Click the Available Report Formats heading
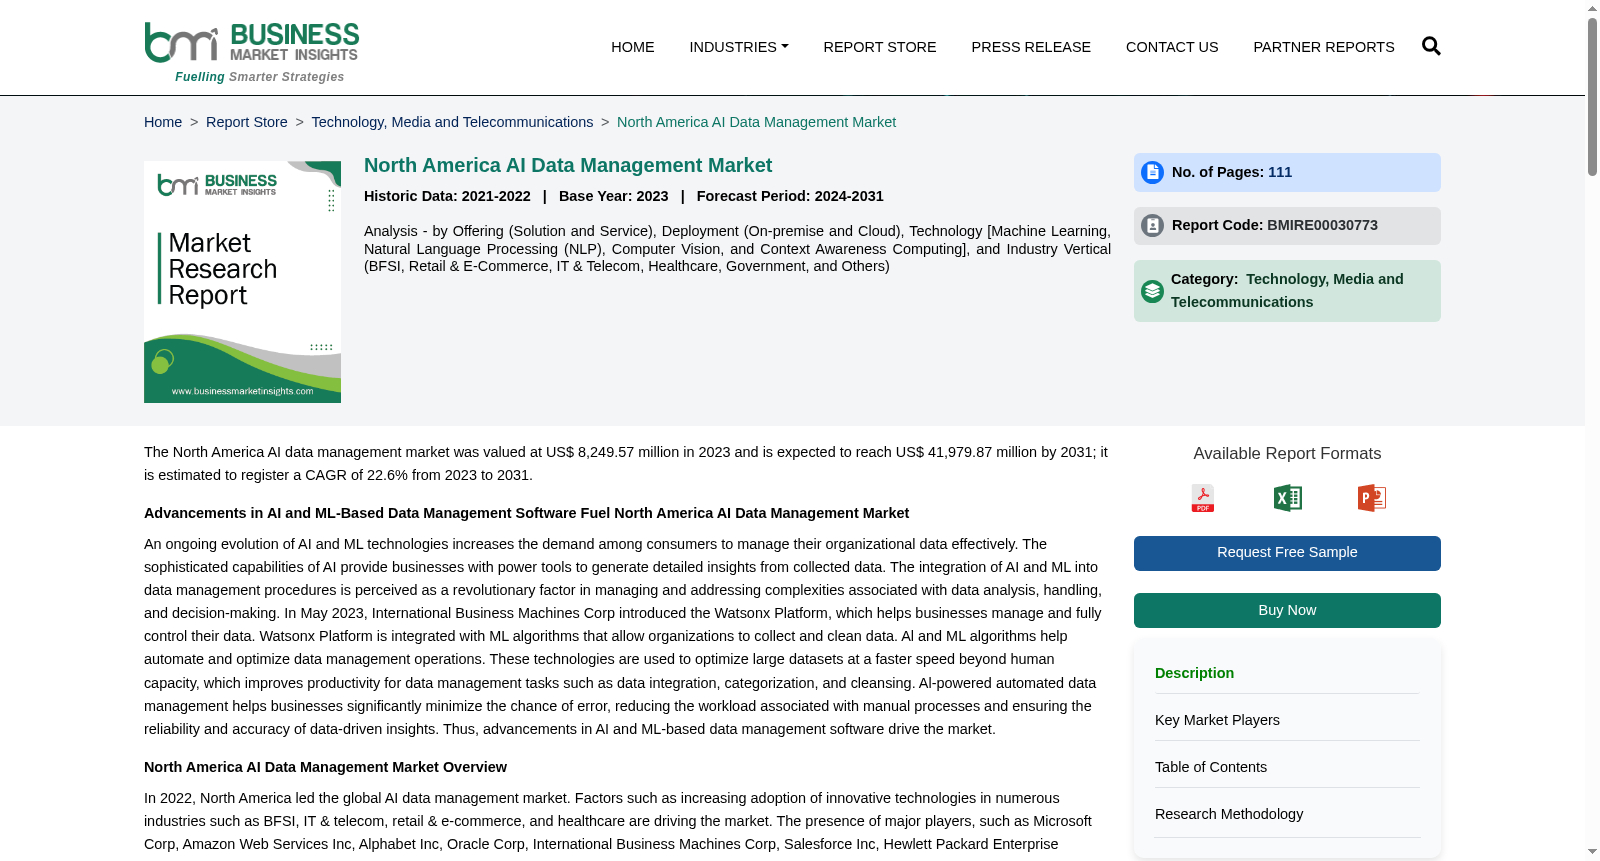The image size is (1600, 861). coord(1287,453)
